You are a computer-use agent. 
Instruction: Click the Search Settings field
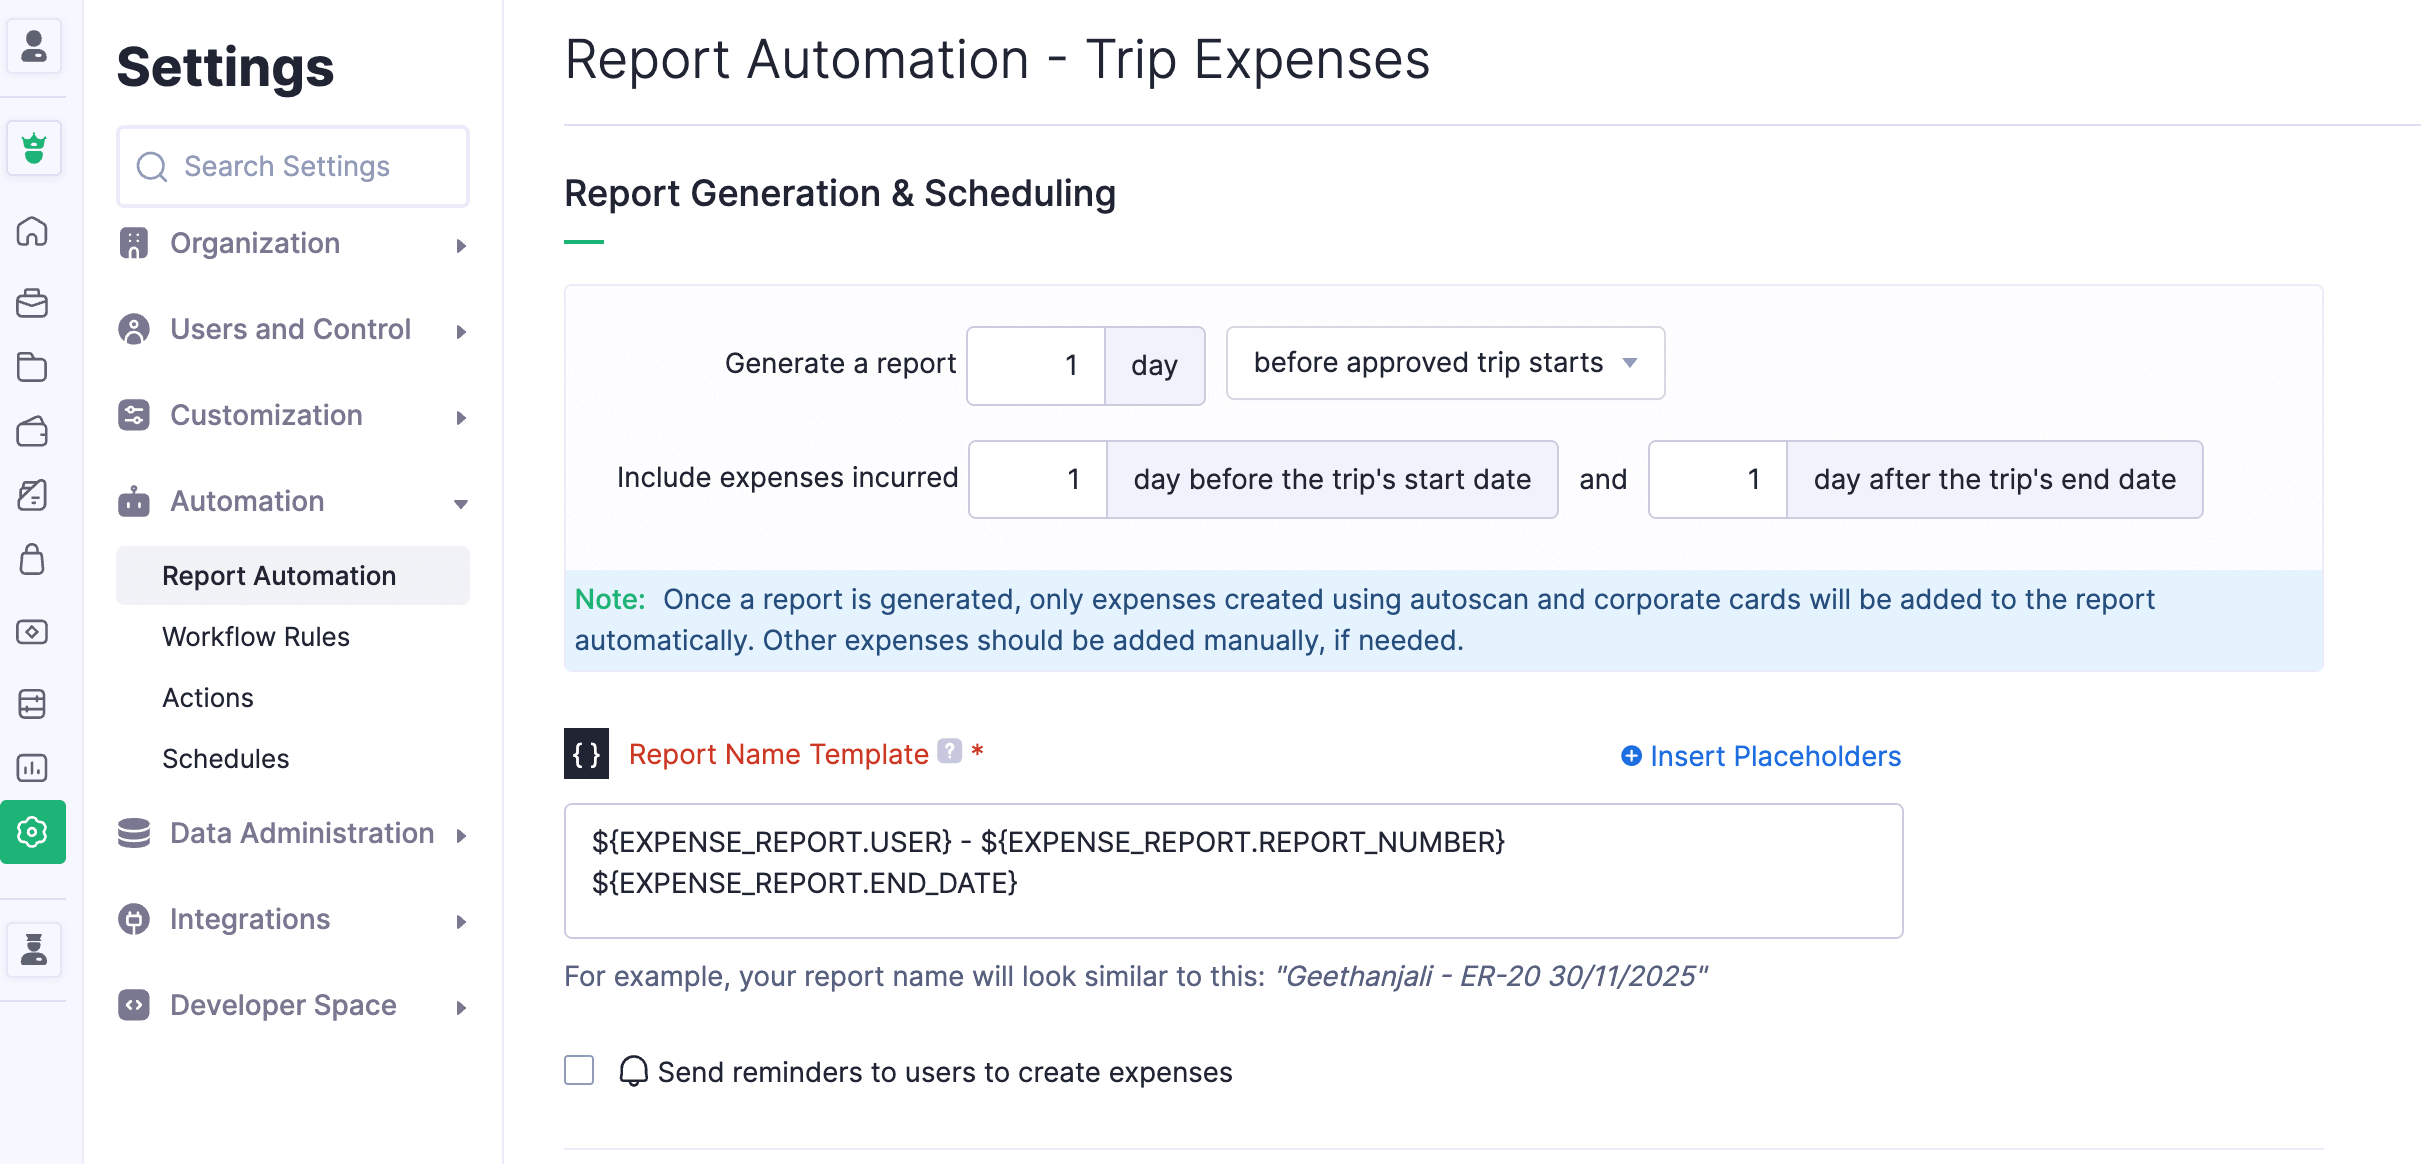(292, 166)
